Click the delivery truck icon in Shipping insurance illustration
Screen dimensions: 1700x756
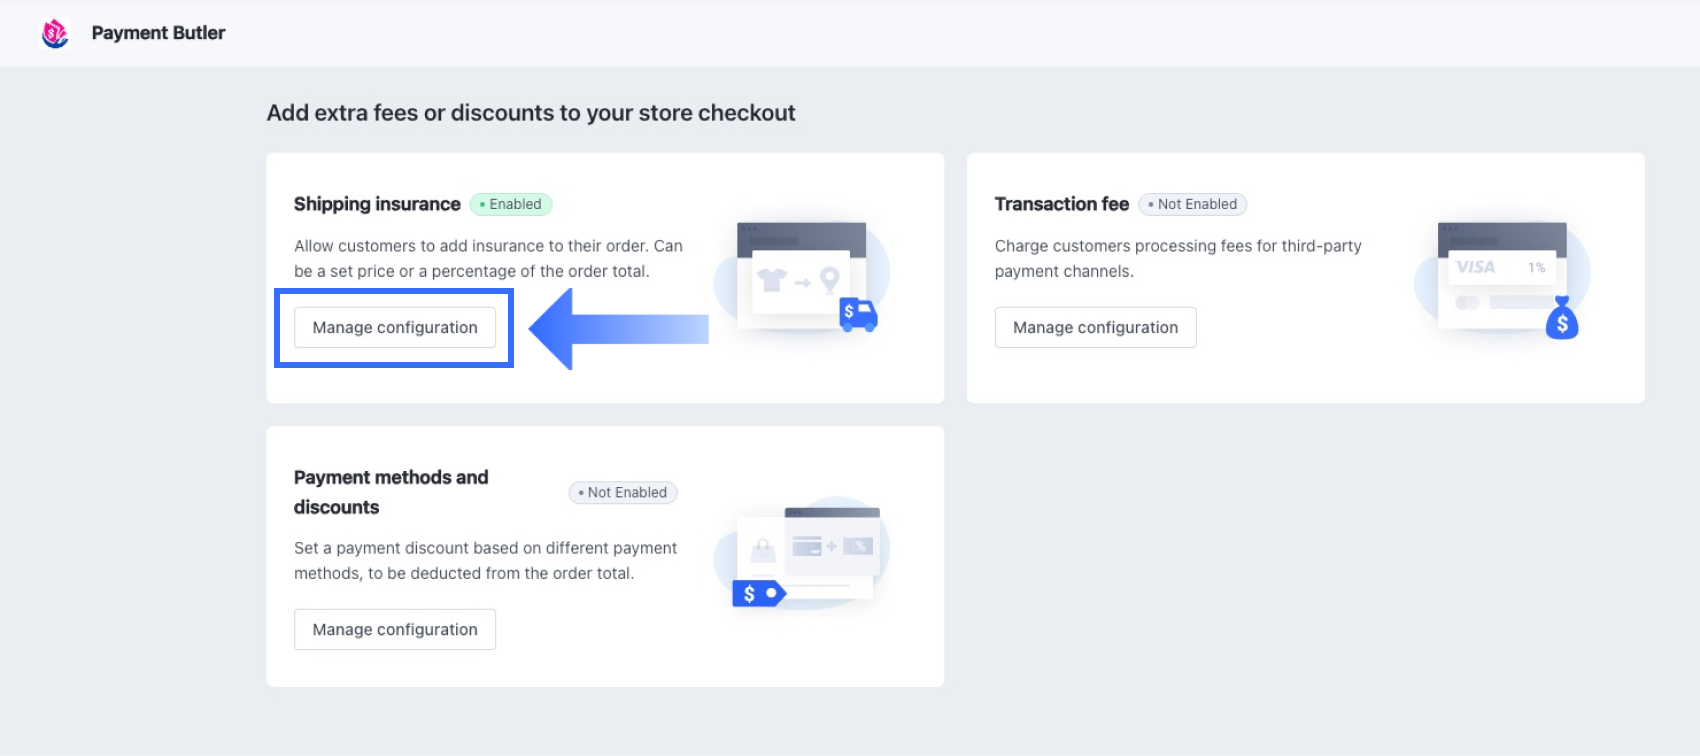click(x=858, y=314)
